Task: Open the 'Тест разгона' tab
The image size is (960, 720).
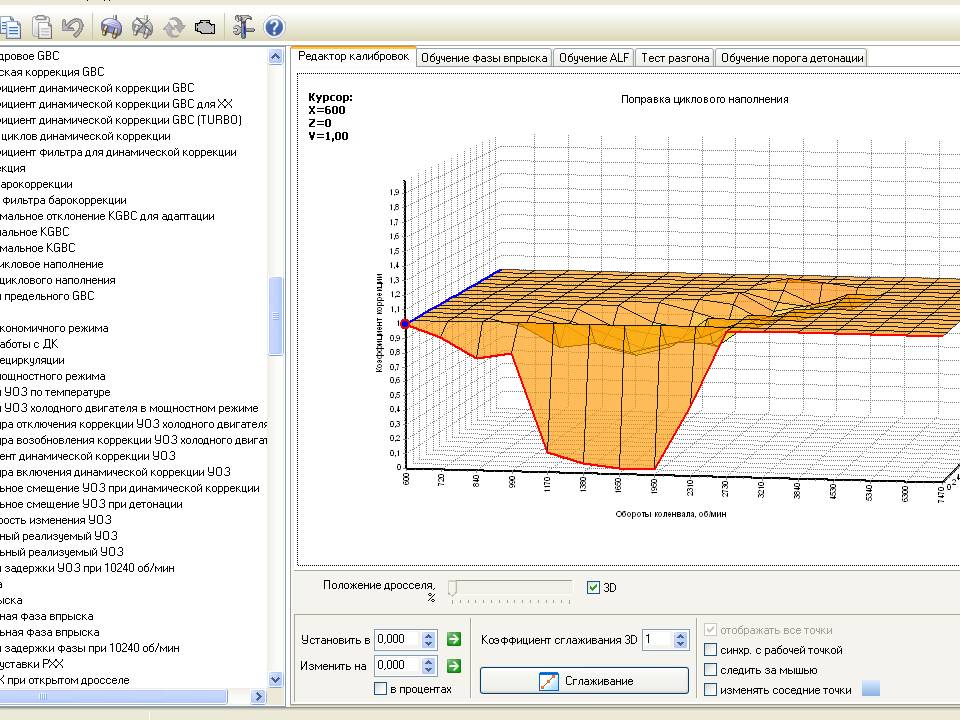Action: point(675,58)
